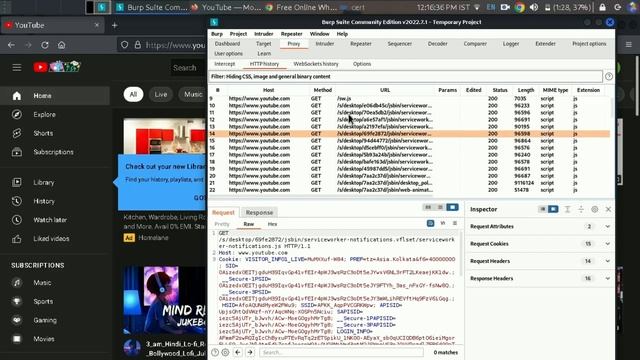Go to browser home page
Viewport: 640px width, 360px height.
(x=61, y=45)
